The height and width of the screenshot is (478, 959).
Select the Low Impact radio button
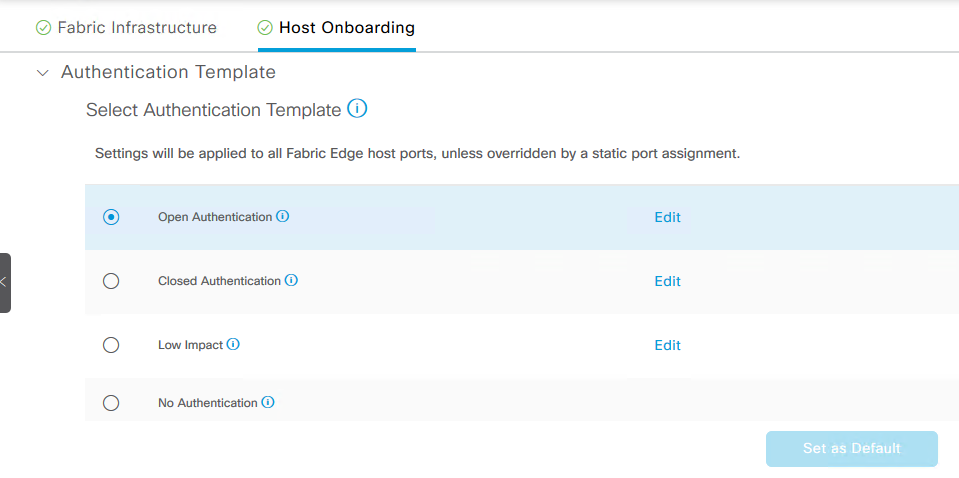click(x=111, y=345)
